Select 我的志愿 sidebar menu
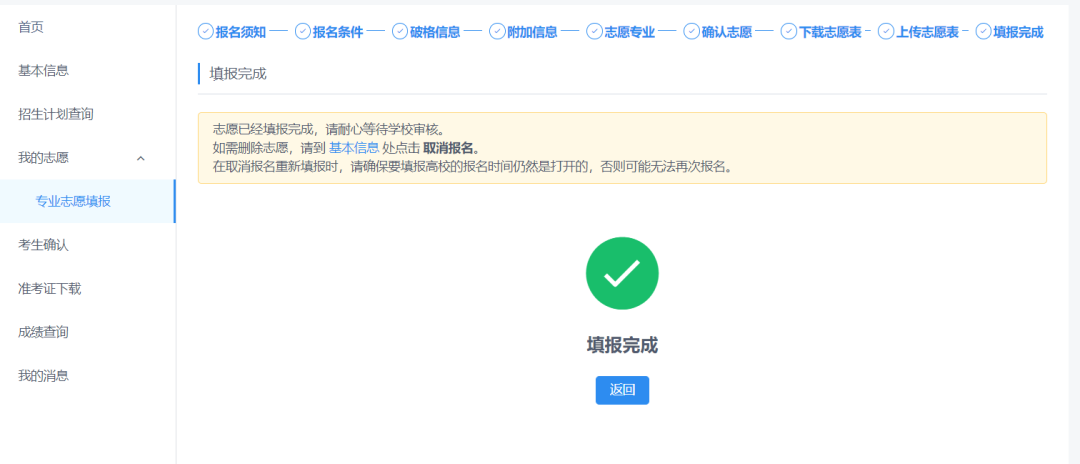Viewport: 1080px width, 464px height. [x=43, y=158]
